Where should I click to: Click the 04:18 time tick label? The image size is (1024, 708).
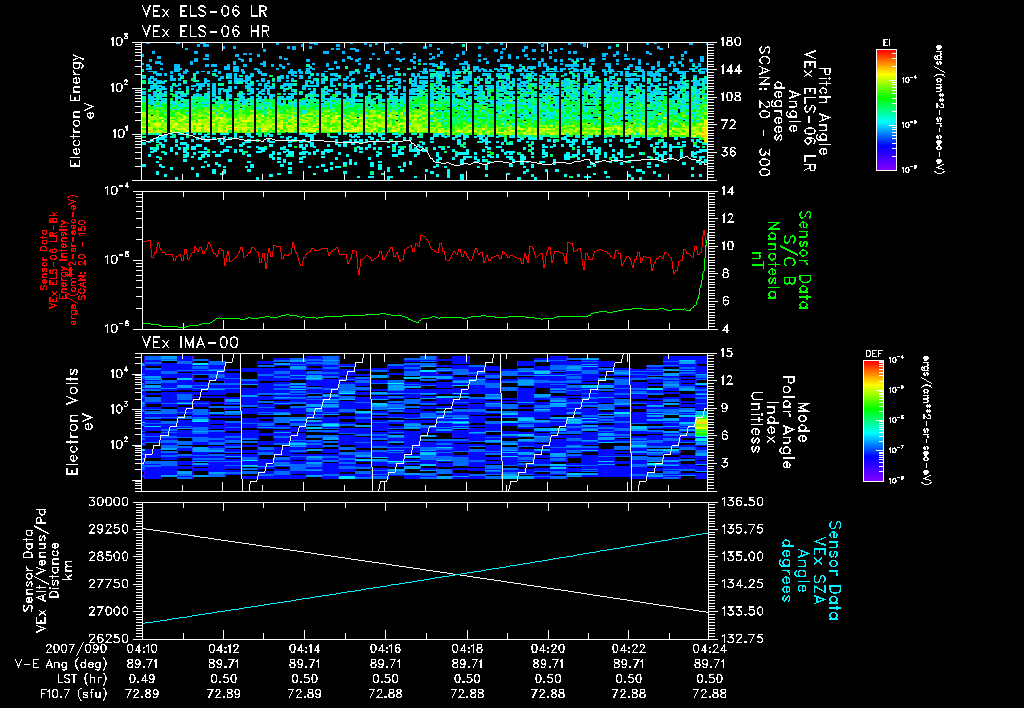pyautogui.click(x=467, y=649)
